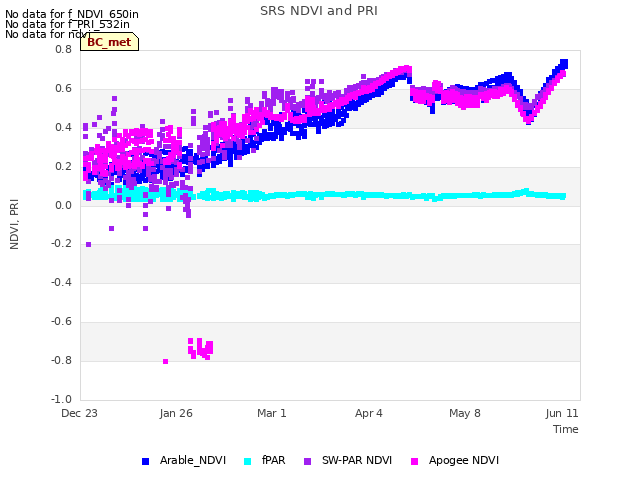Screen dimensions: 640x480
Task: Click the Apogee NDVI legend label
Action: 464,460
